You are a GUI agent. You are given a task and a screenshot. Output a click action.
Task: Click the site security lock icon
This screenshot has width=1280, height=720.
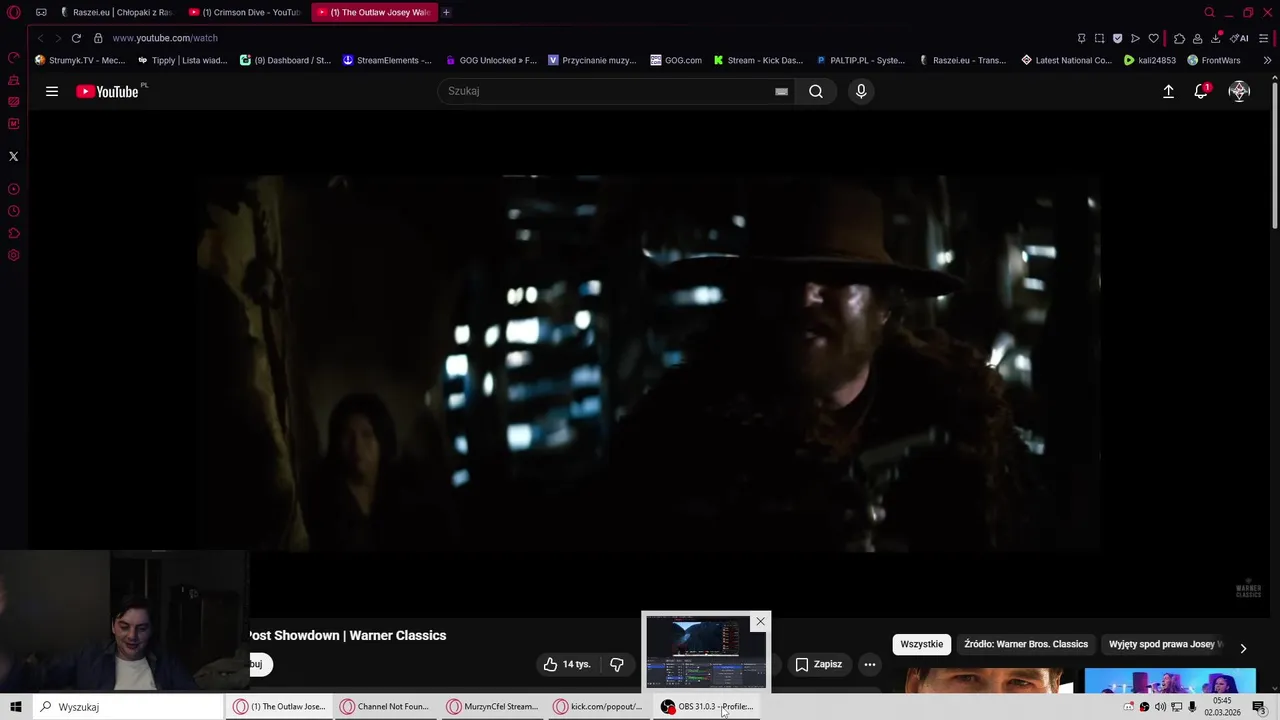[98, 38]
